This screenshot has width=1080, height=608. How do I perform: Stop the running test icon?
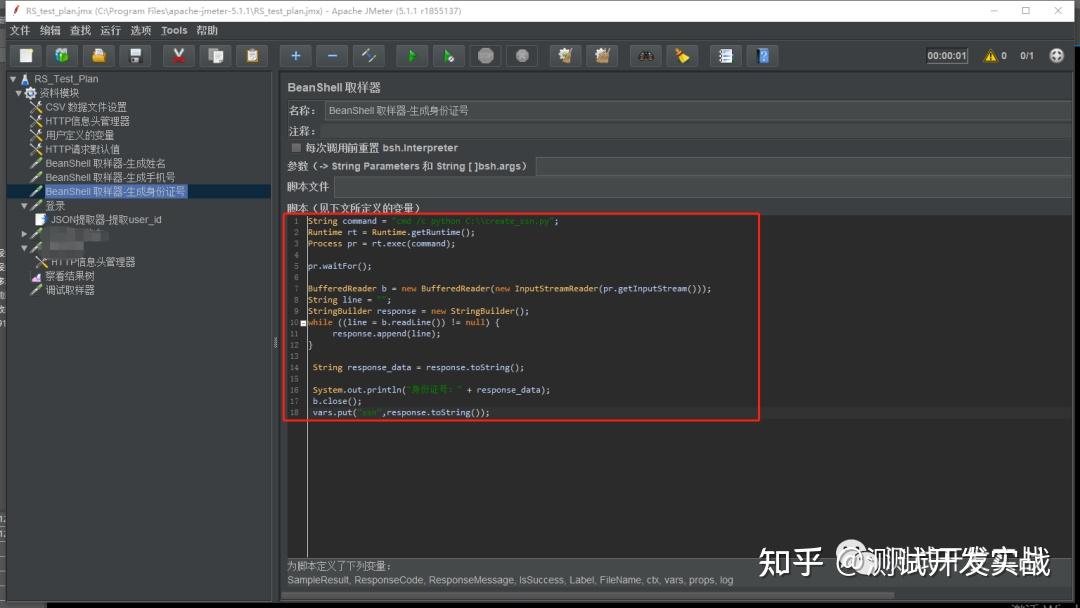click(486, 56)
